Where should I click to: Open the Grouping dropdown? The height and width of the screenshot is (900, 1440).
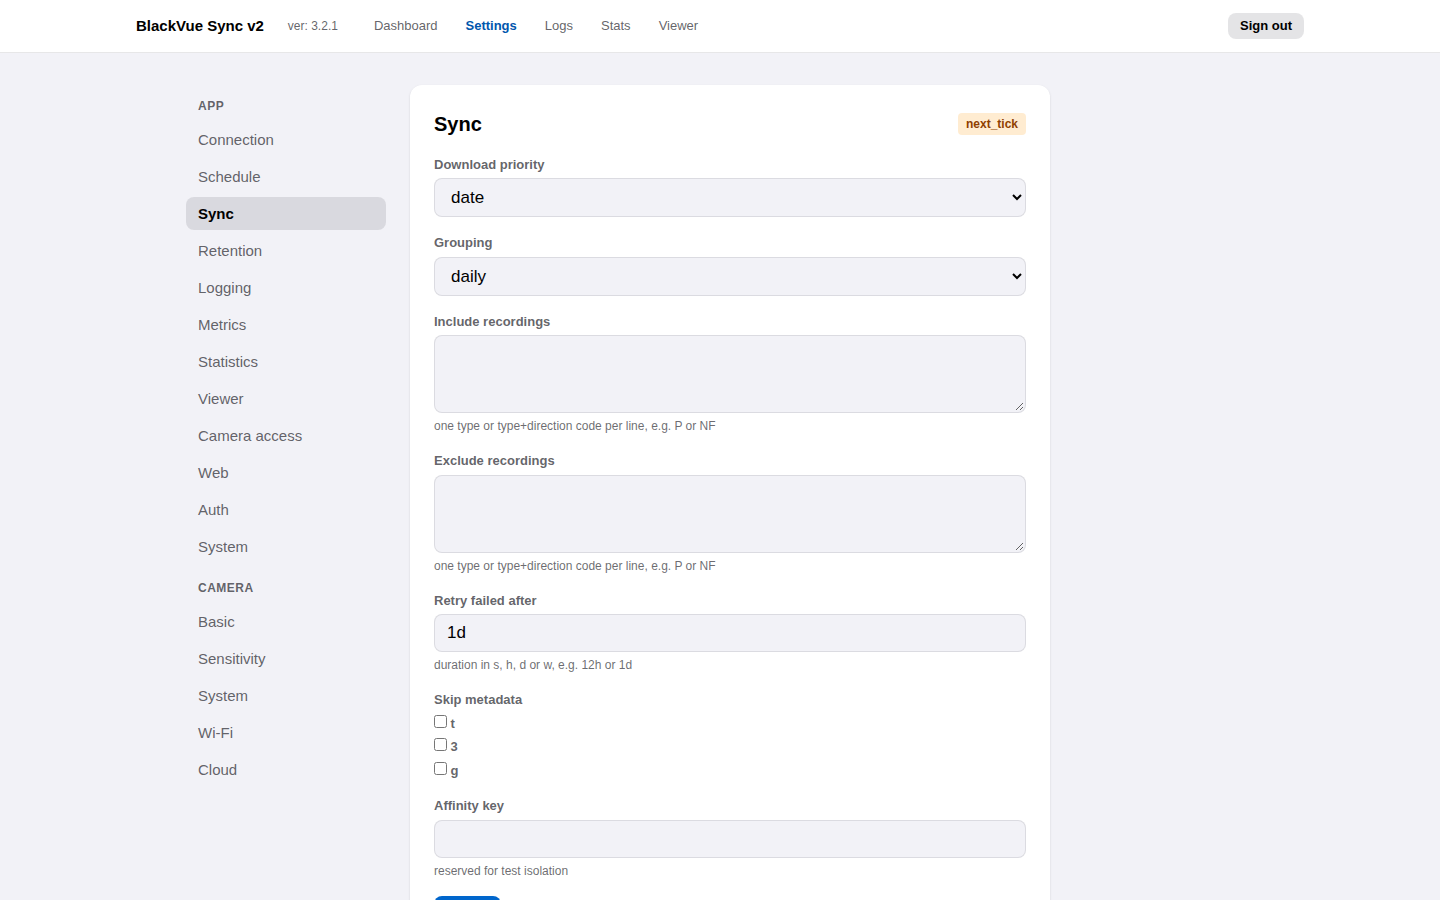tap(730, 277)
